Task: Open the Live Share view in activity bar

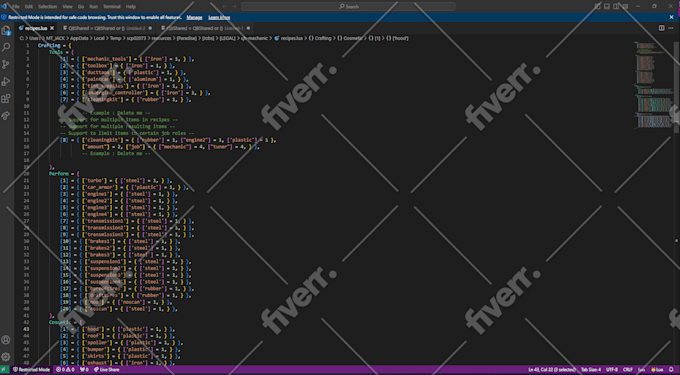Action: [x=6, y=116]
